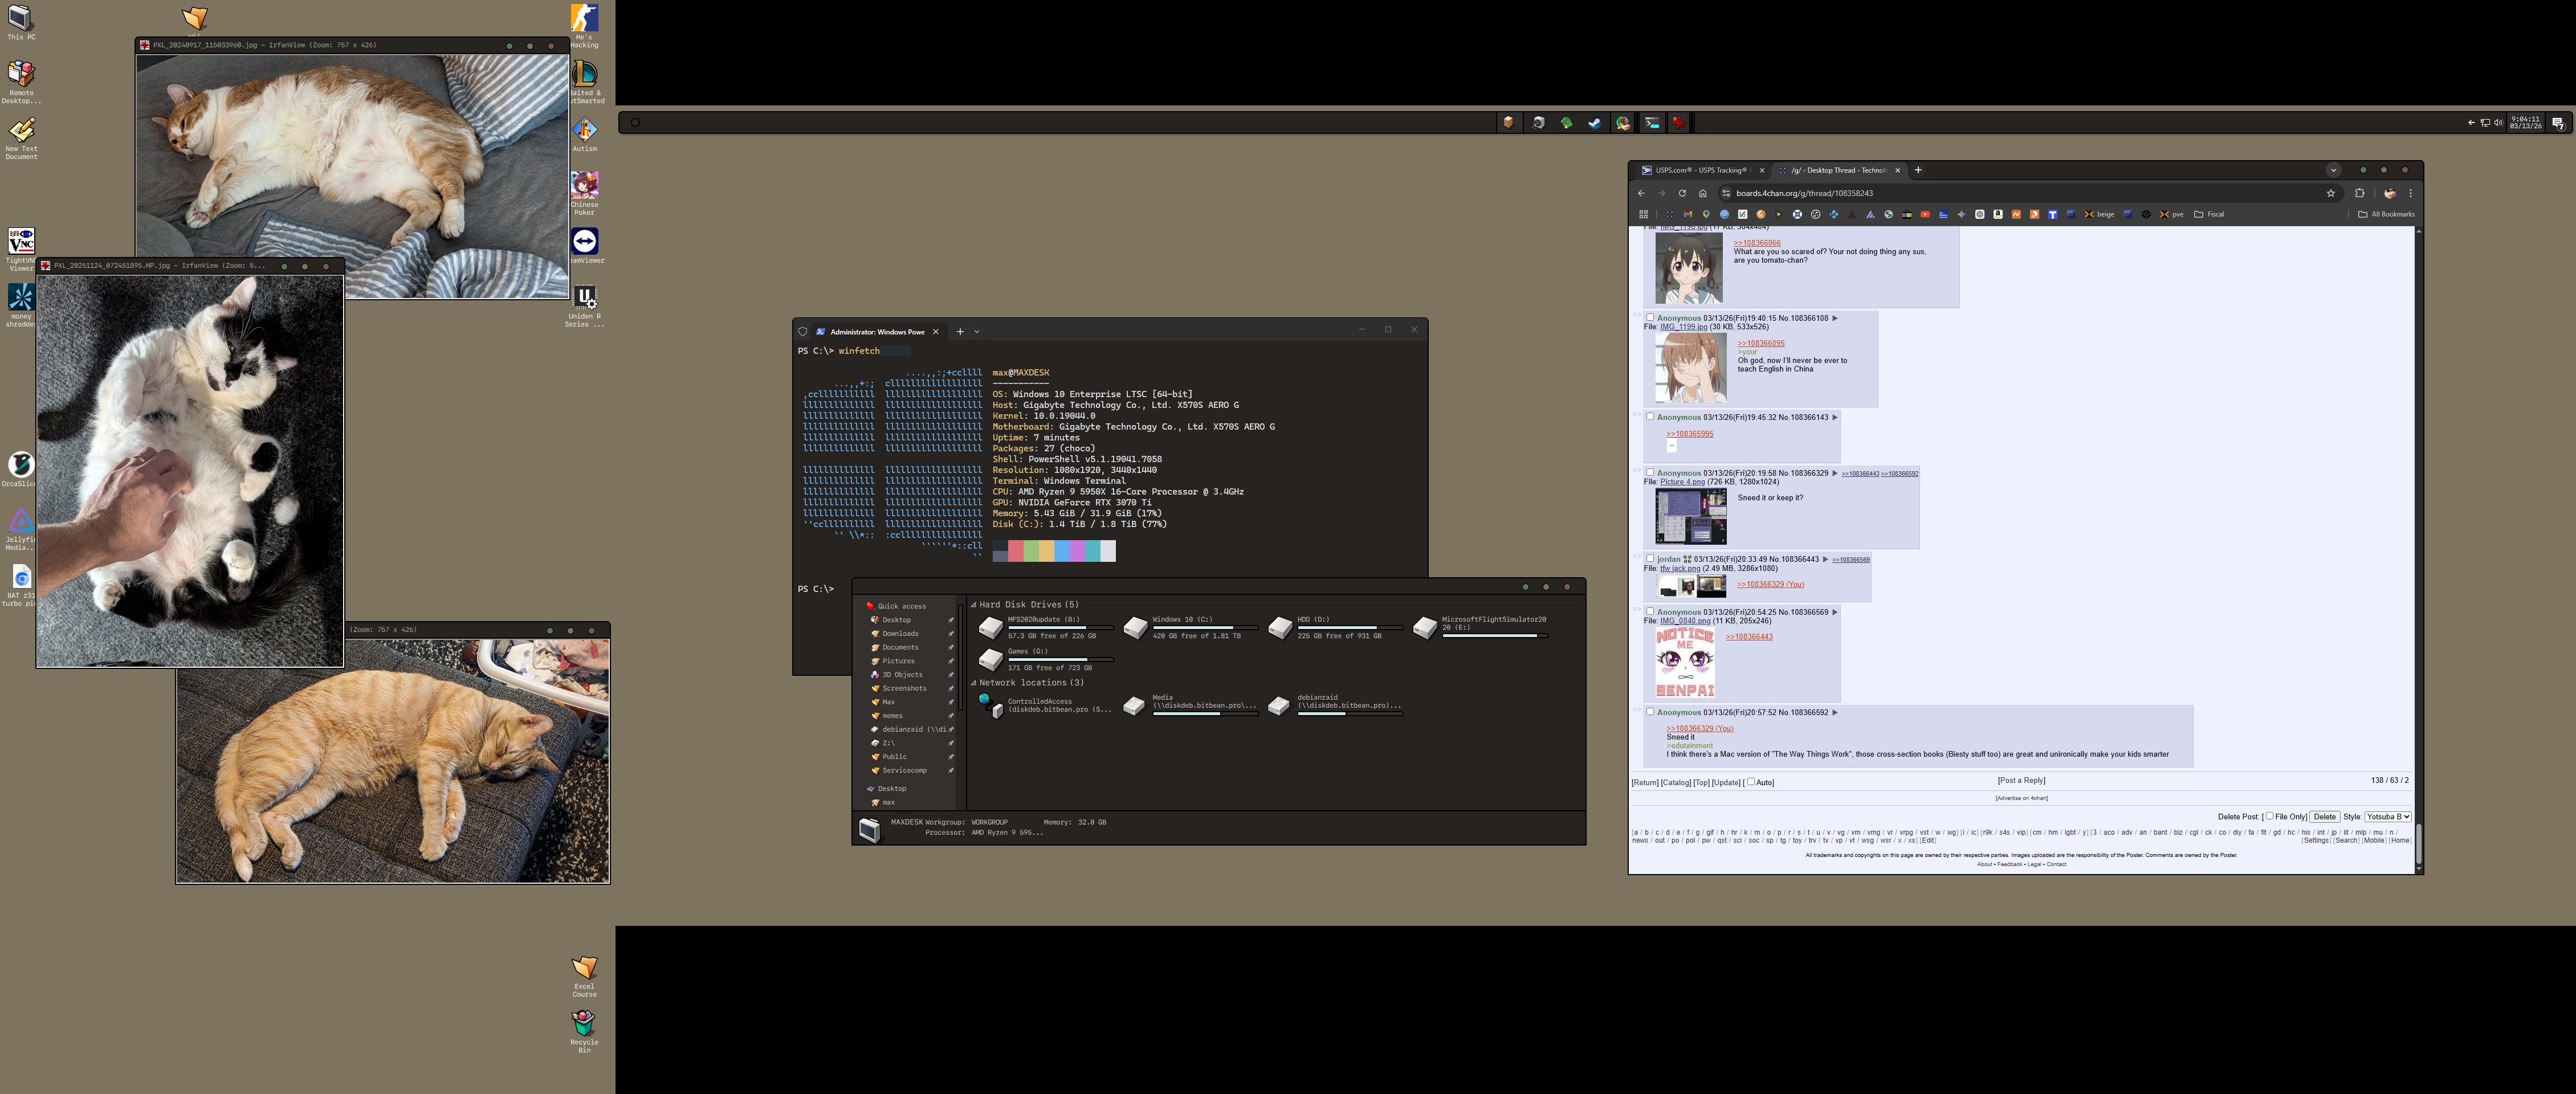Enable the Auto update checkbox
Viewport: 2576px width, 1094px height.
[x=1750, y=781]
